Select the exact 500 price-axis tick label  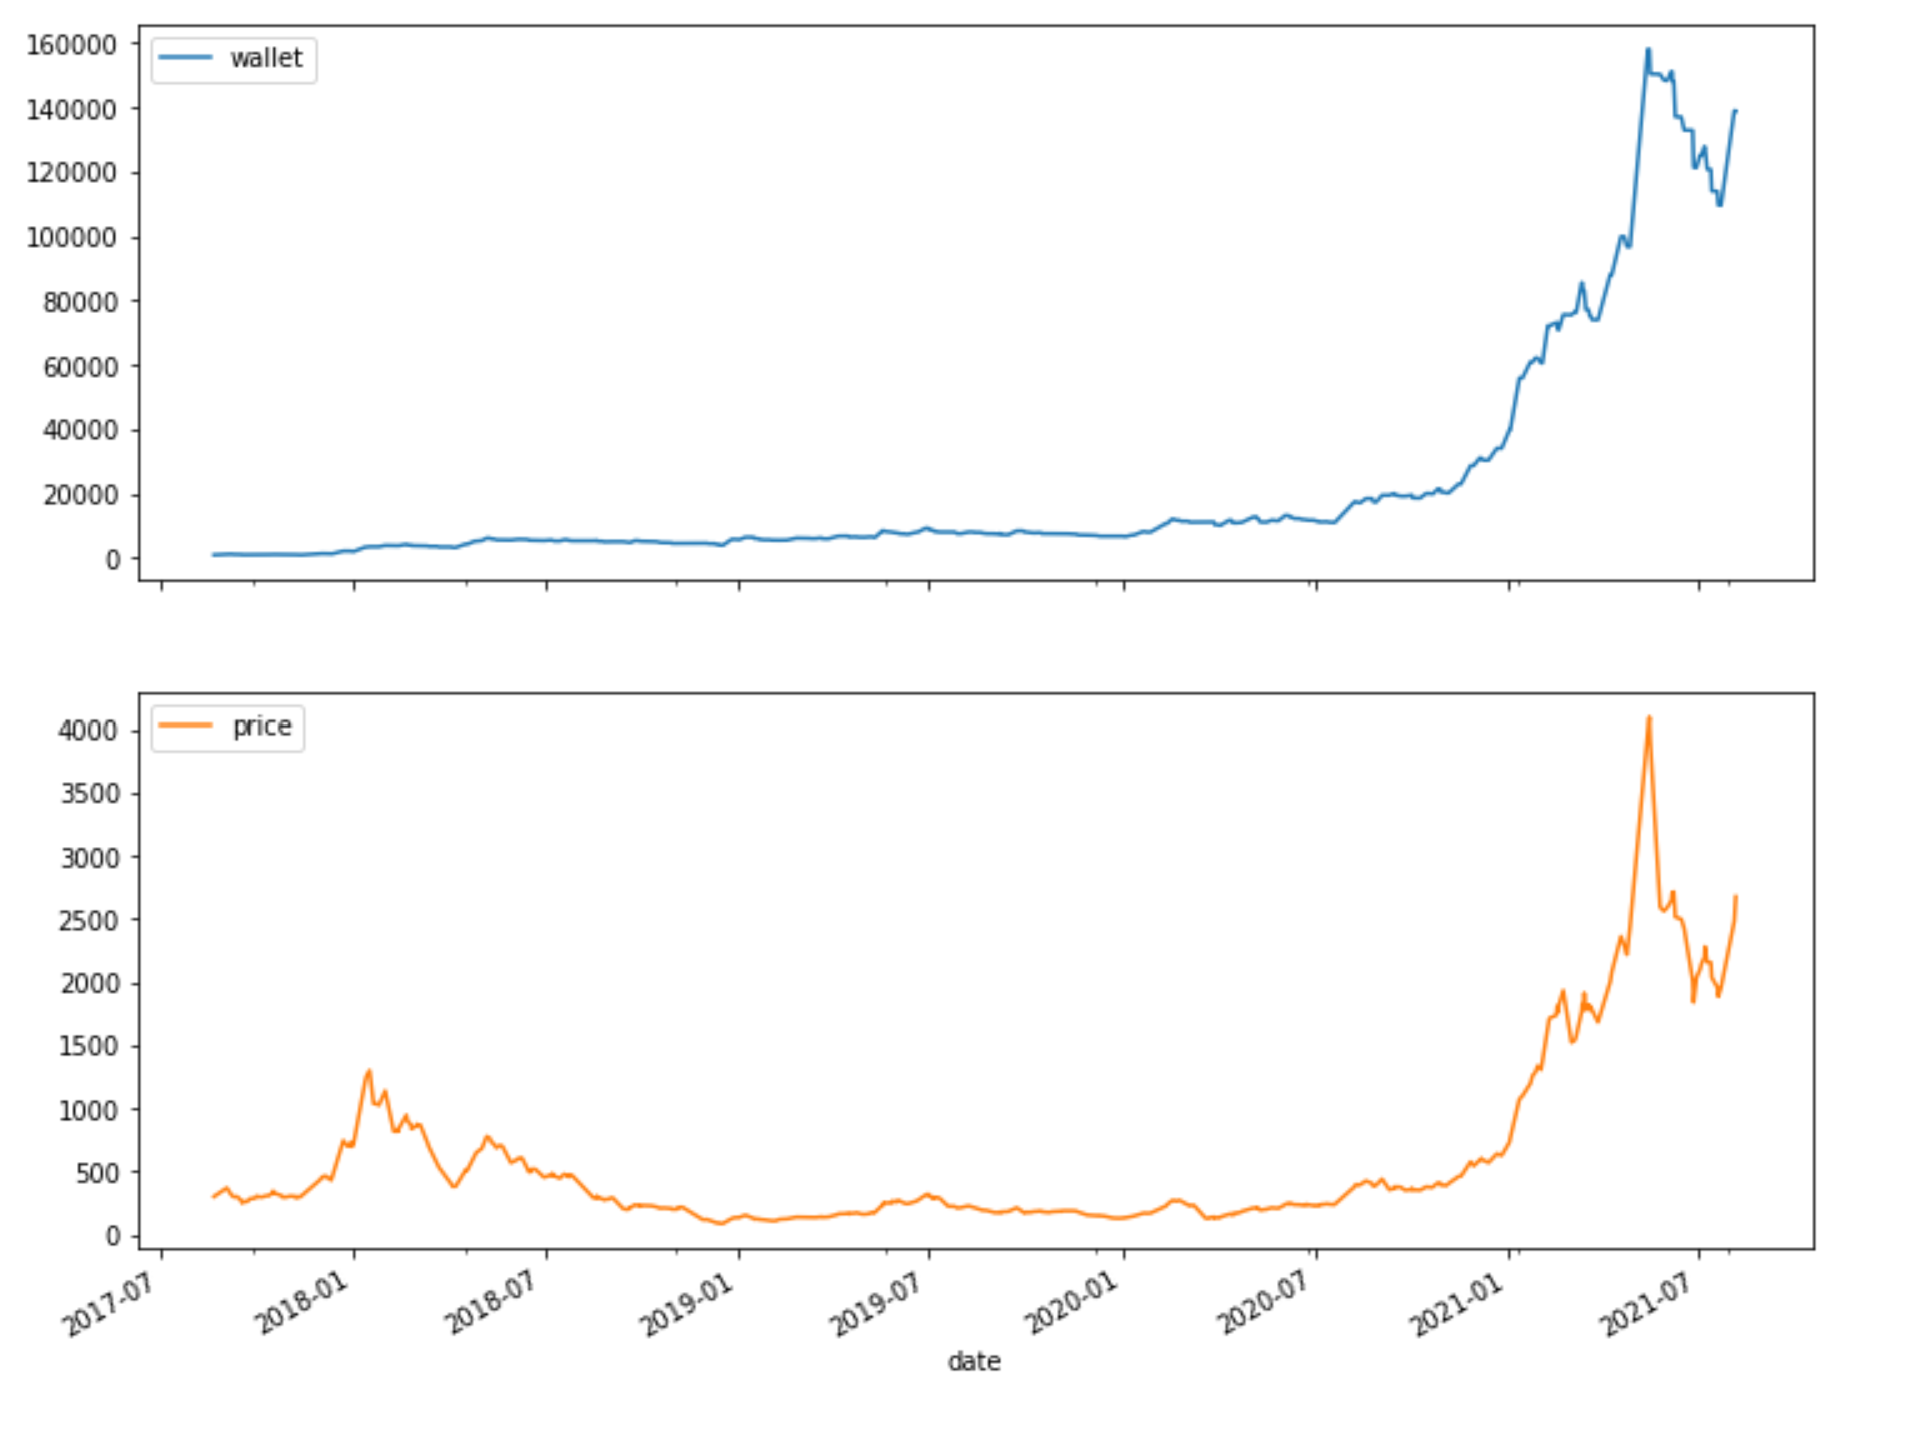[96, 1173]
